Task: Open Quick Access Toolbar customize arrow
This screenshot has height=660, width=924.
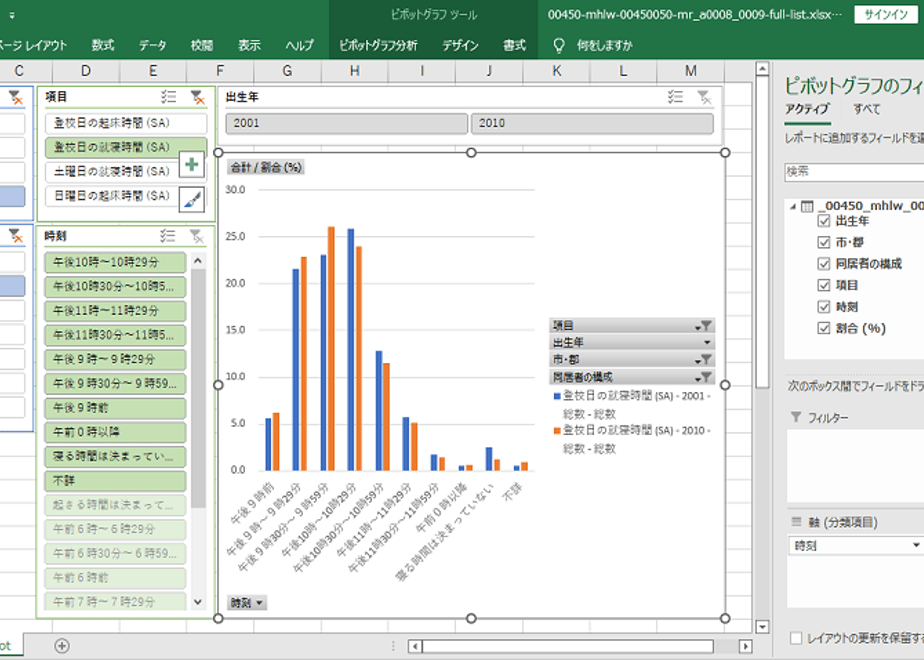Action: 12,15
